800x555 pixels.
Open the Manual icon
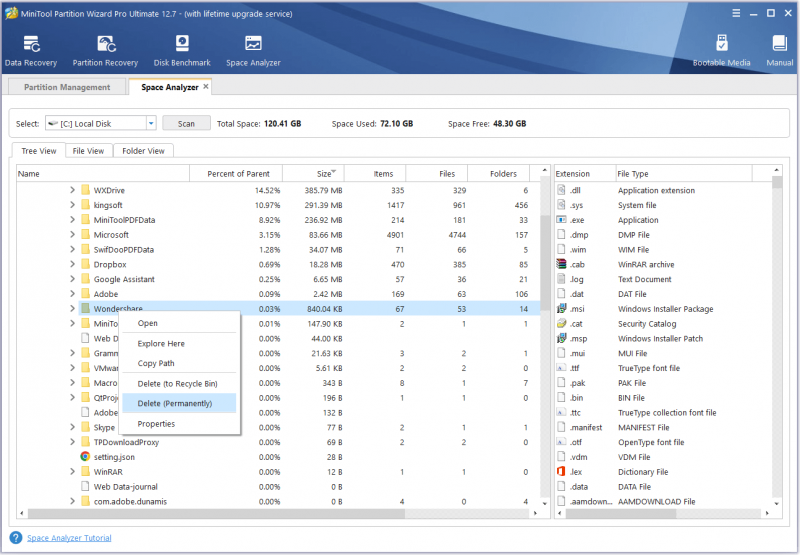[x=780, y=51]
